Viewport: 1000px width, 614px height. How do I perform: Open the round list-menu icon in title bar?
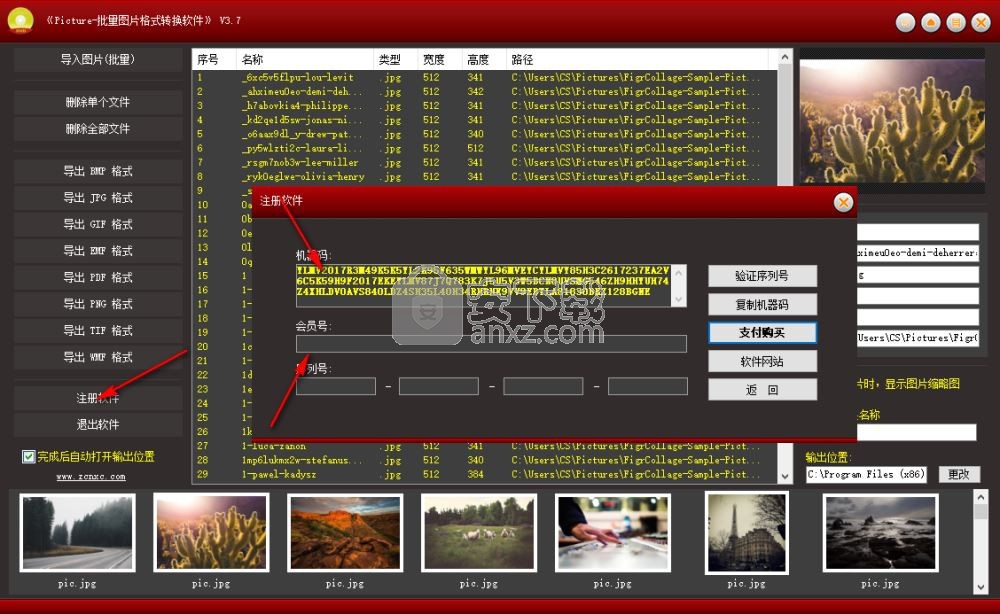tap(955, 22)
